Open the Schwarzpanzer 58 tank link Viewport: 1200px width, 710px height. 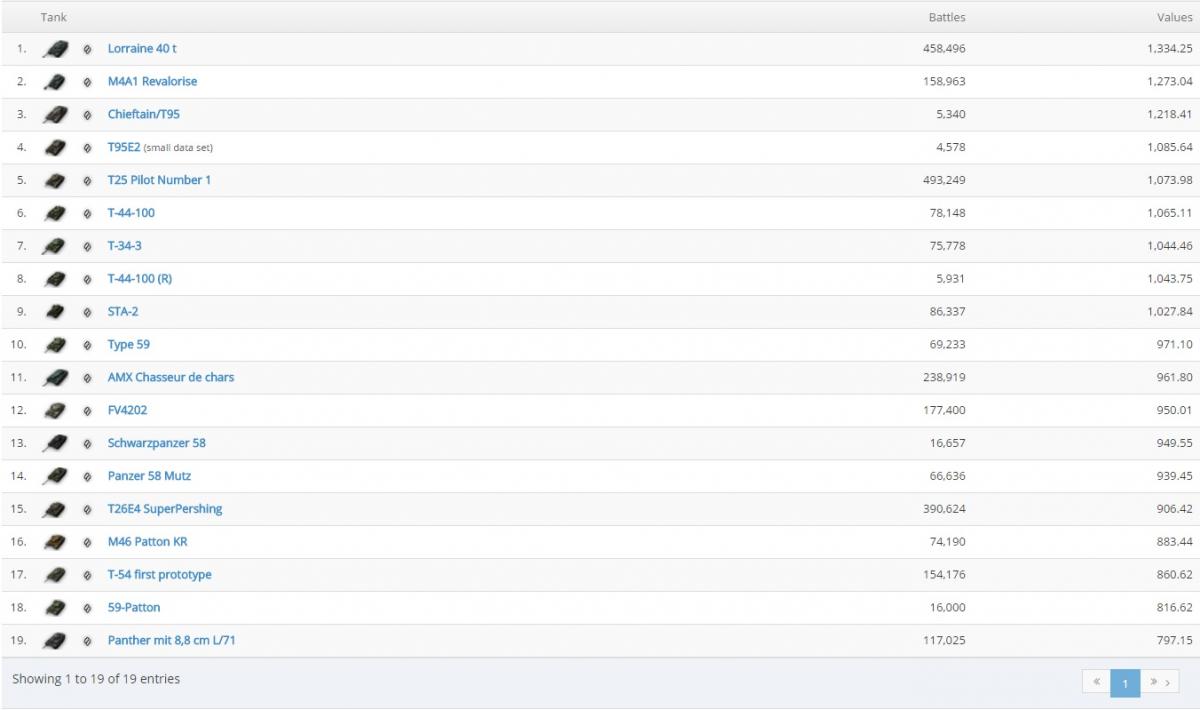click(x=157, y=443)
